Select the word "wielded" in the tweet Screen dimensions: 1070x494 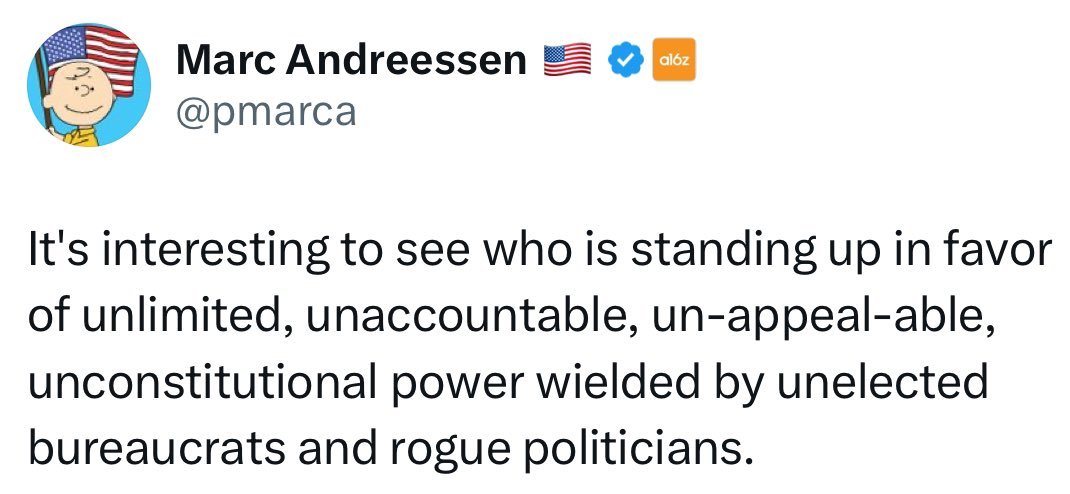(x=609, y=380)
